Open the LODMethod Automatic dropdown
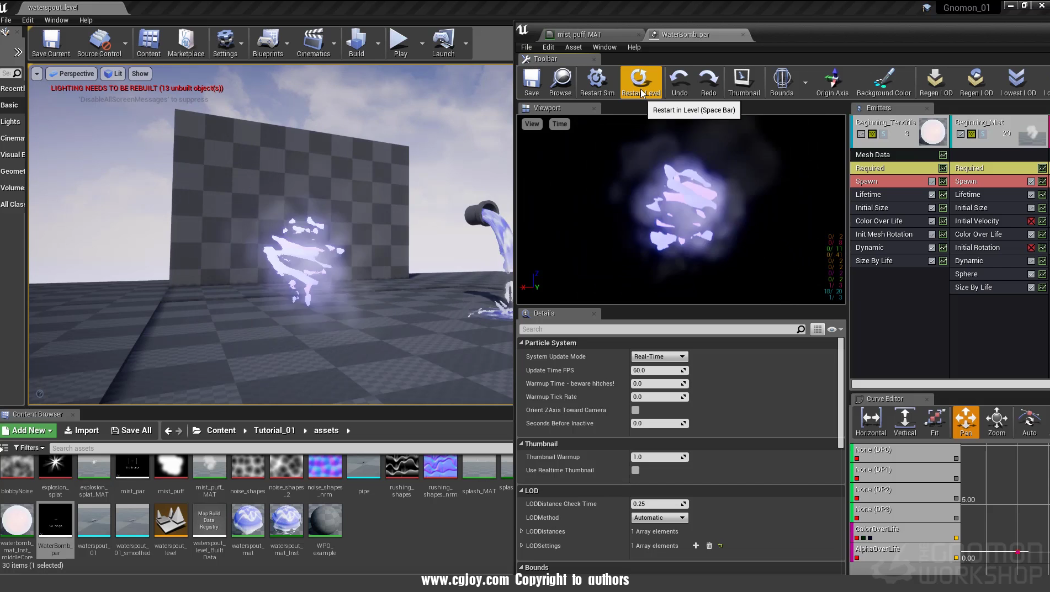Viewport: 1050px width, 592px height. (659, 518)
